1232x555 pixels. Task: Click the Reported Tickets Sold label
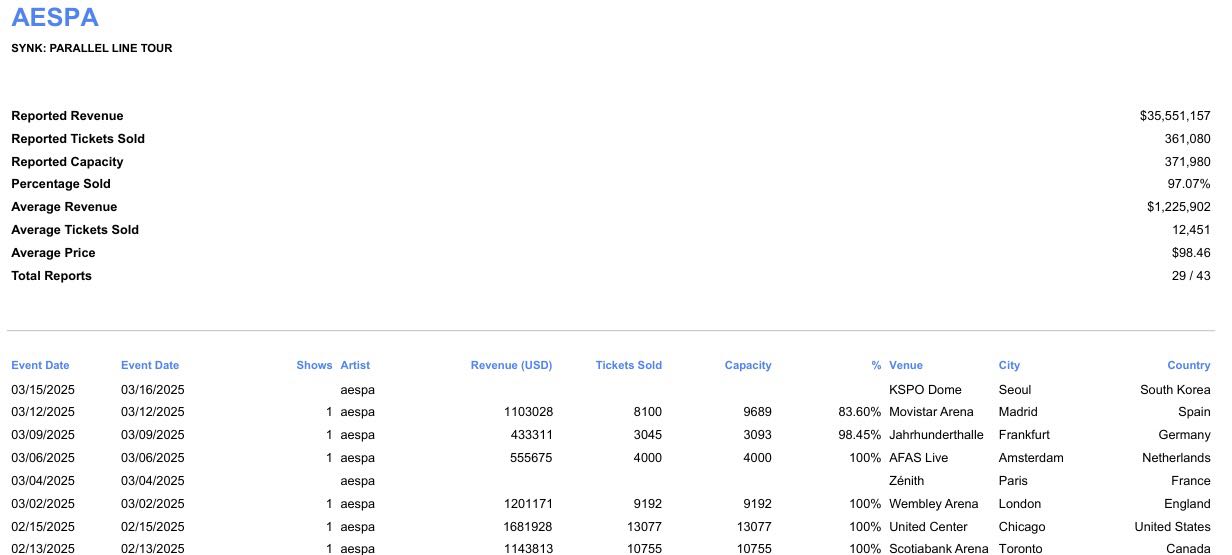click(x=78, y=139)
